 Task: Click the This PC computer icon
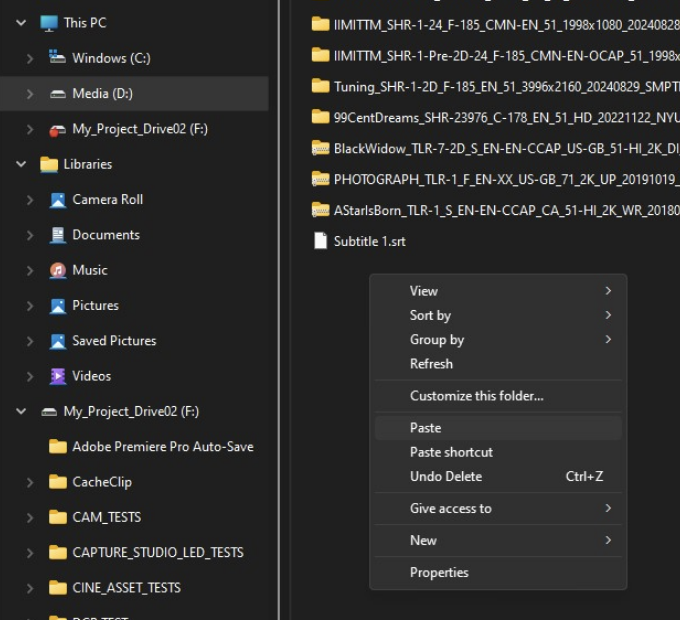coord(49,23)
